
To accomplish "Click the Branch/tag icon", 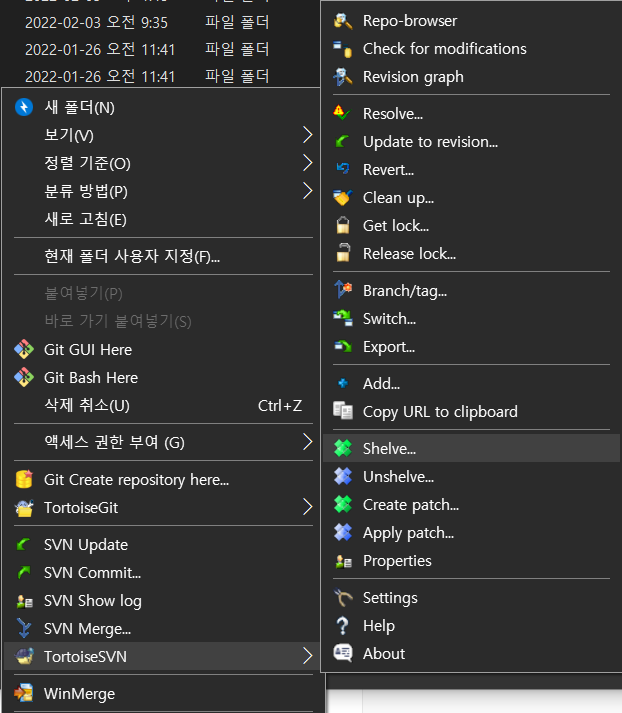I will click(343, 289).
